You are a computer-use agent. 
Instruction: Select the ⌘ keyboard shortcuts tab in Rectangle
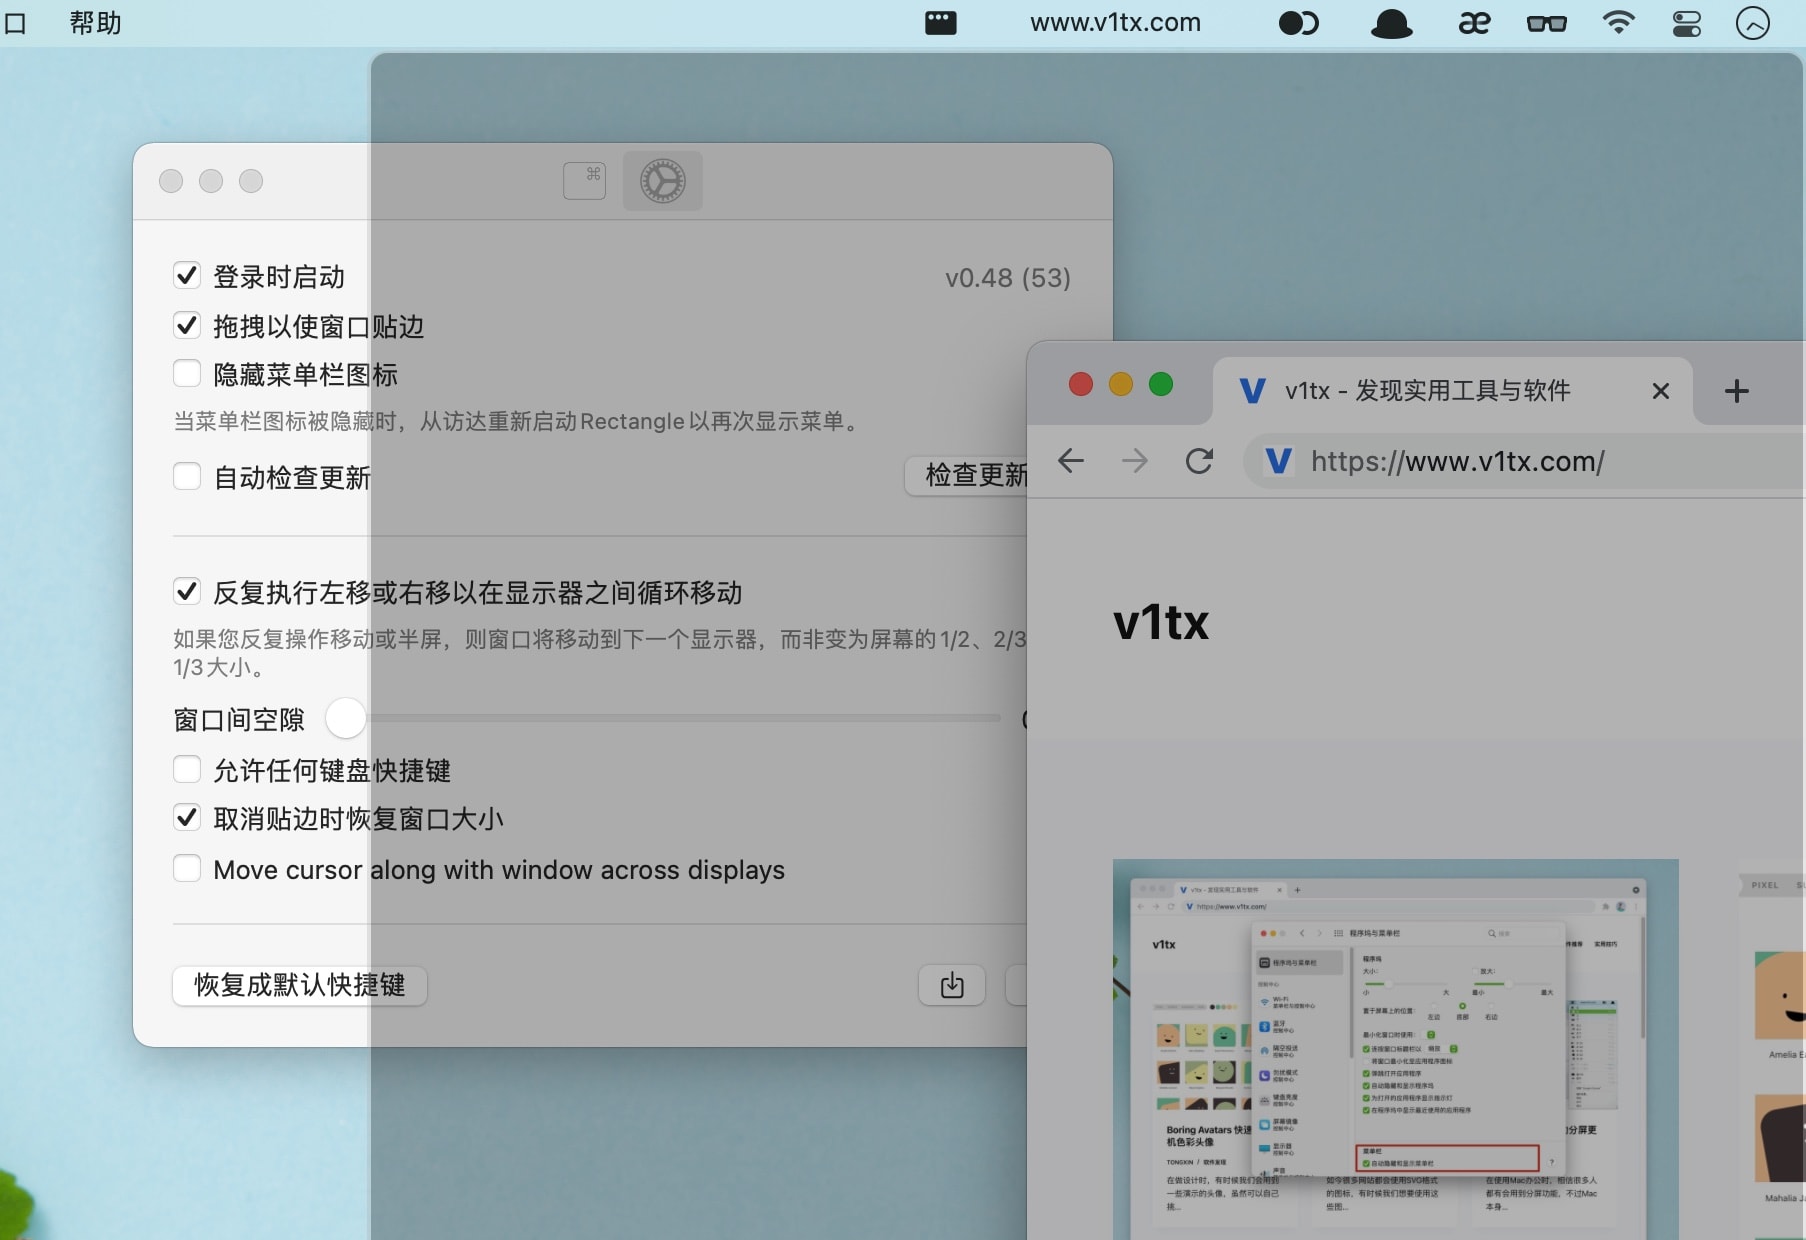point(584,181)
